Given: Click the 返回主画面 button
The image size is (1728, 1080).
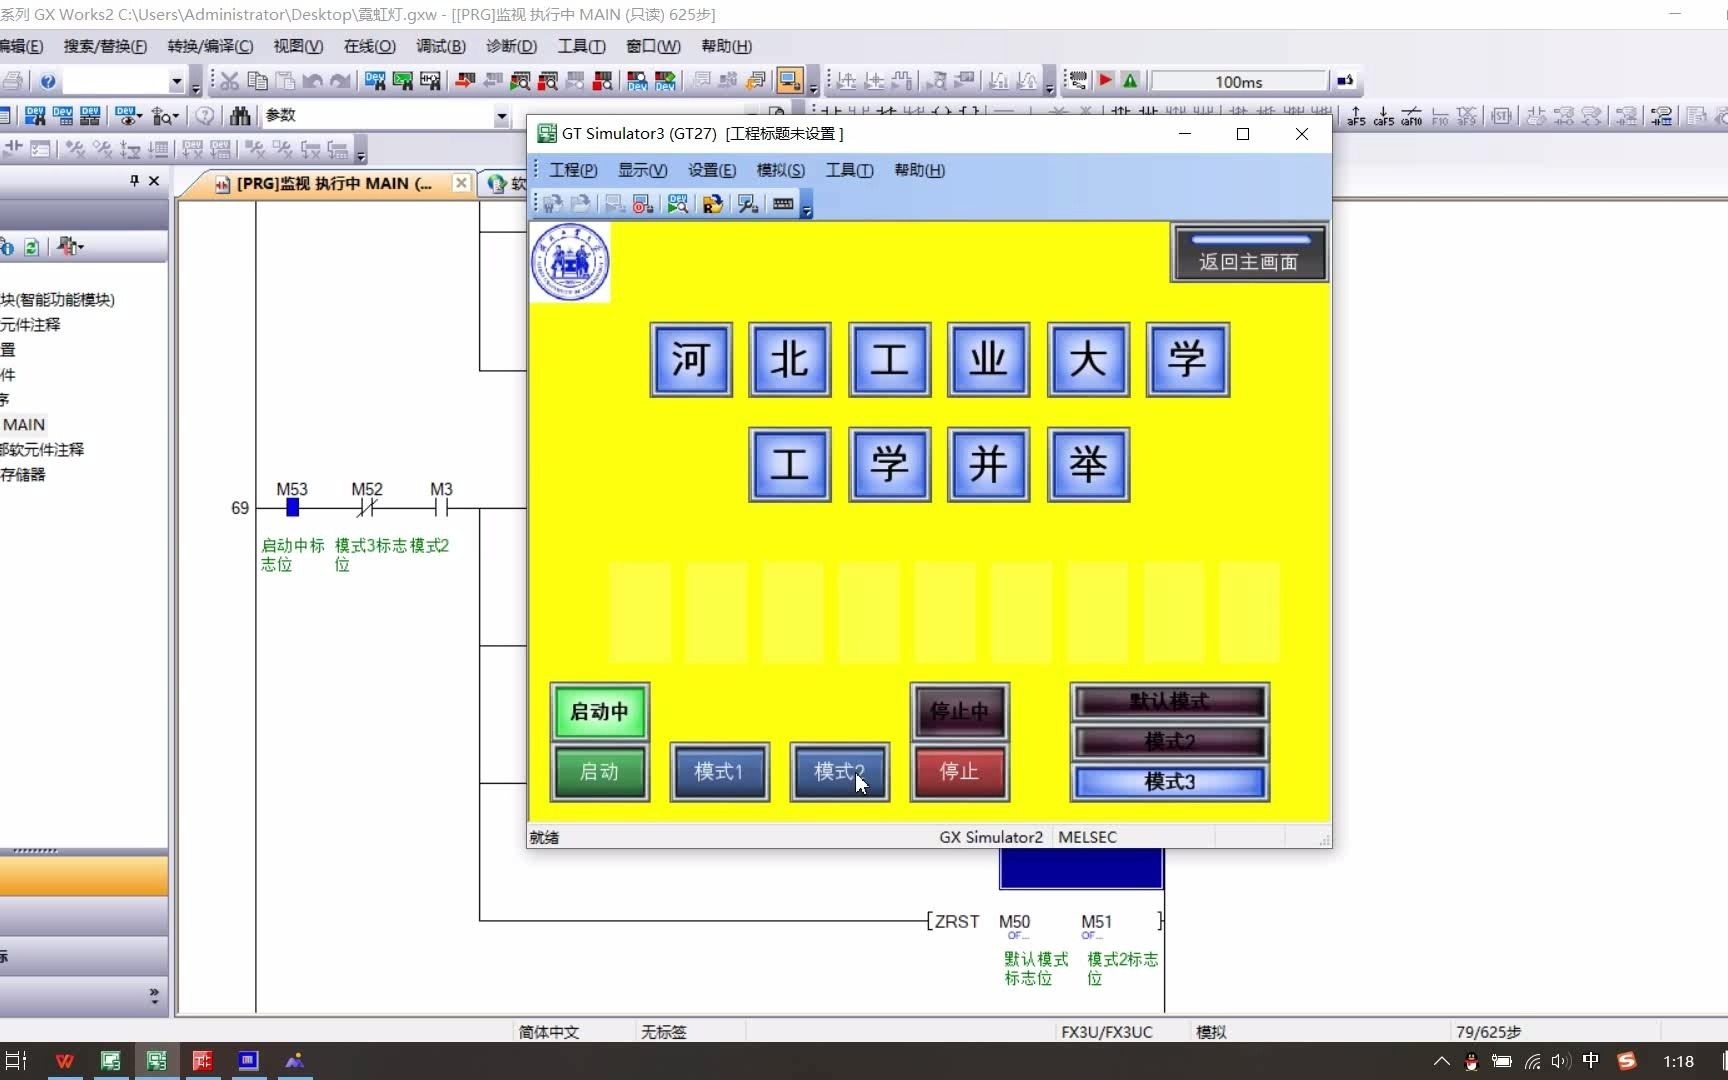Looking at the screenshot, I should 1249,254.
